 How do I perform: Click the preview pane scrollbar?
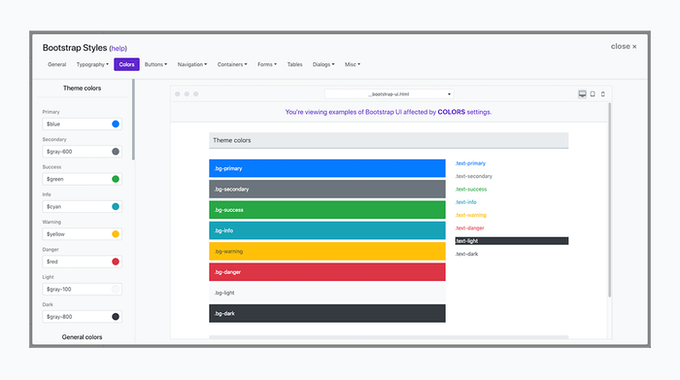(609, 200)
